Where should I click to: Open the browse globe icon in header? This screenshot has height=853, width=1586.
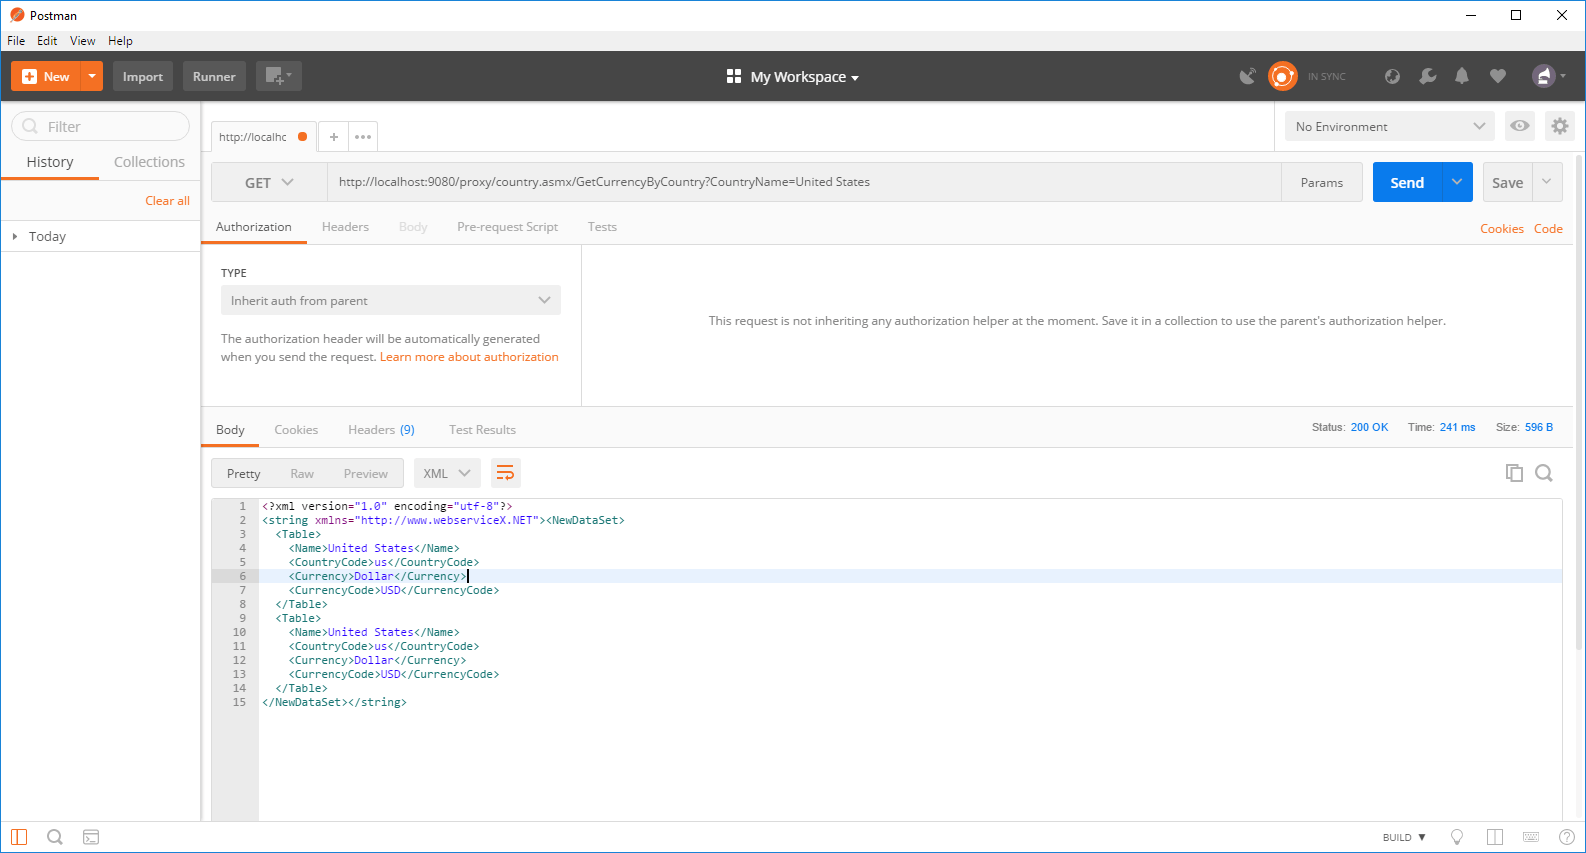1392,76
